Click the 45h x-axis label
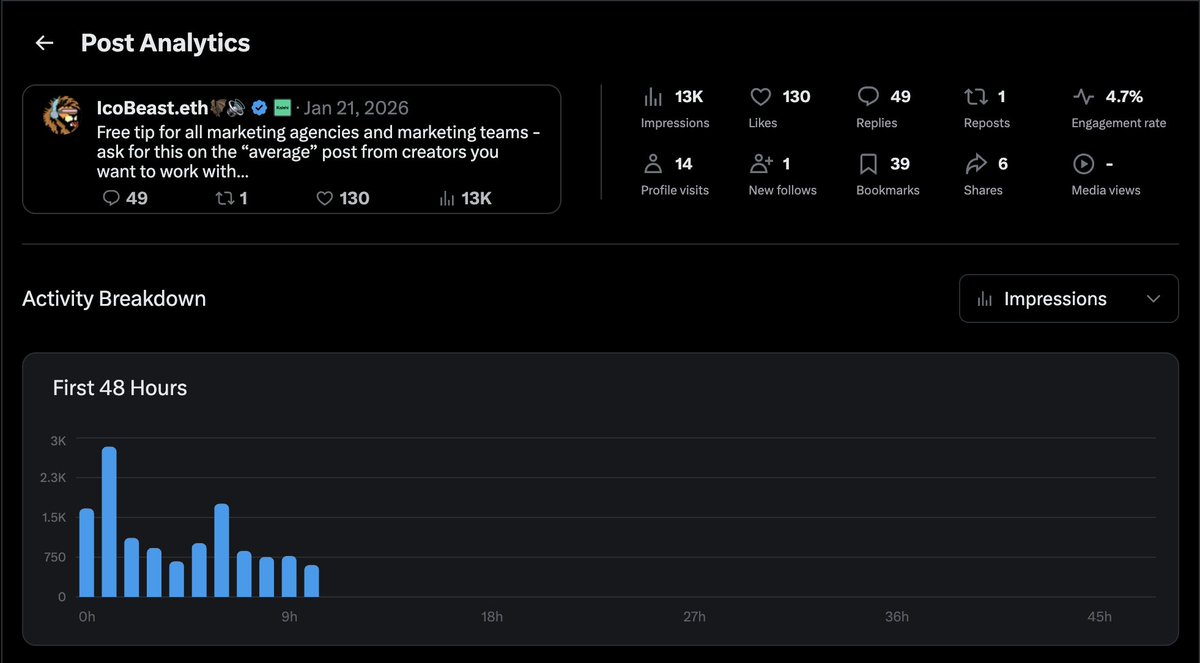 point(1099,617)
